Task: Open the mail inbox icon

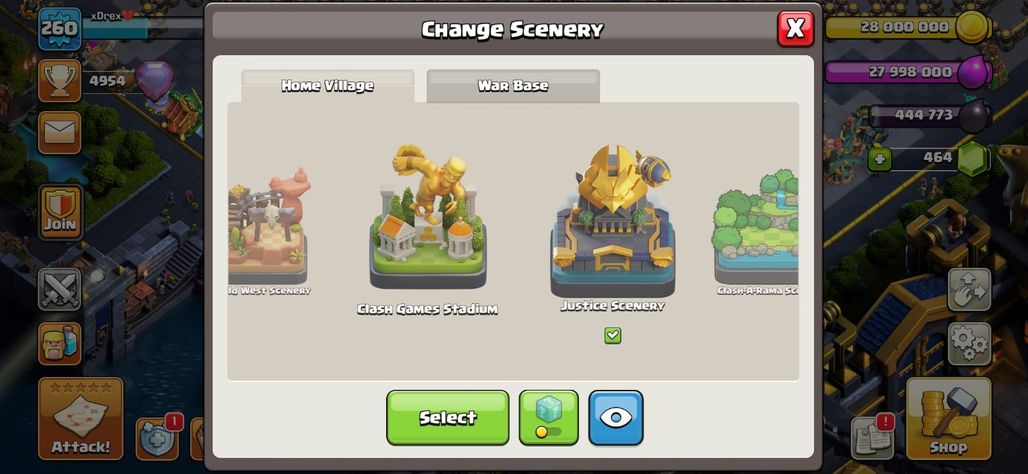Action: (60, 132)
